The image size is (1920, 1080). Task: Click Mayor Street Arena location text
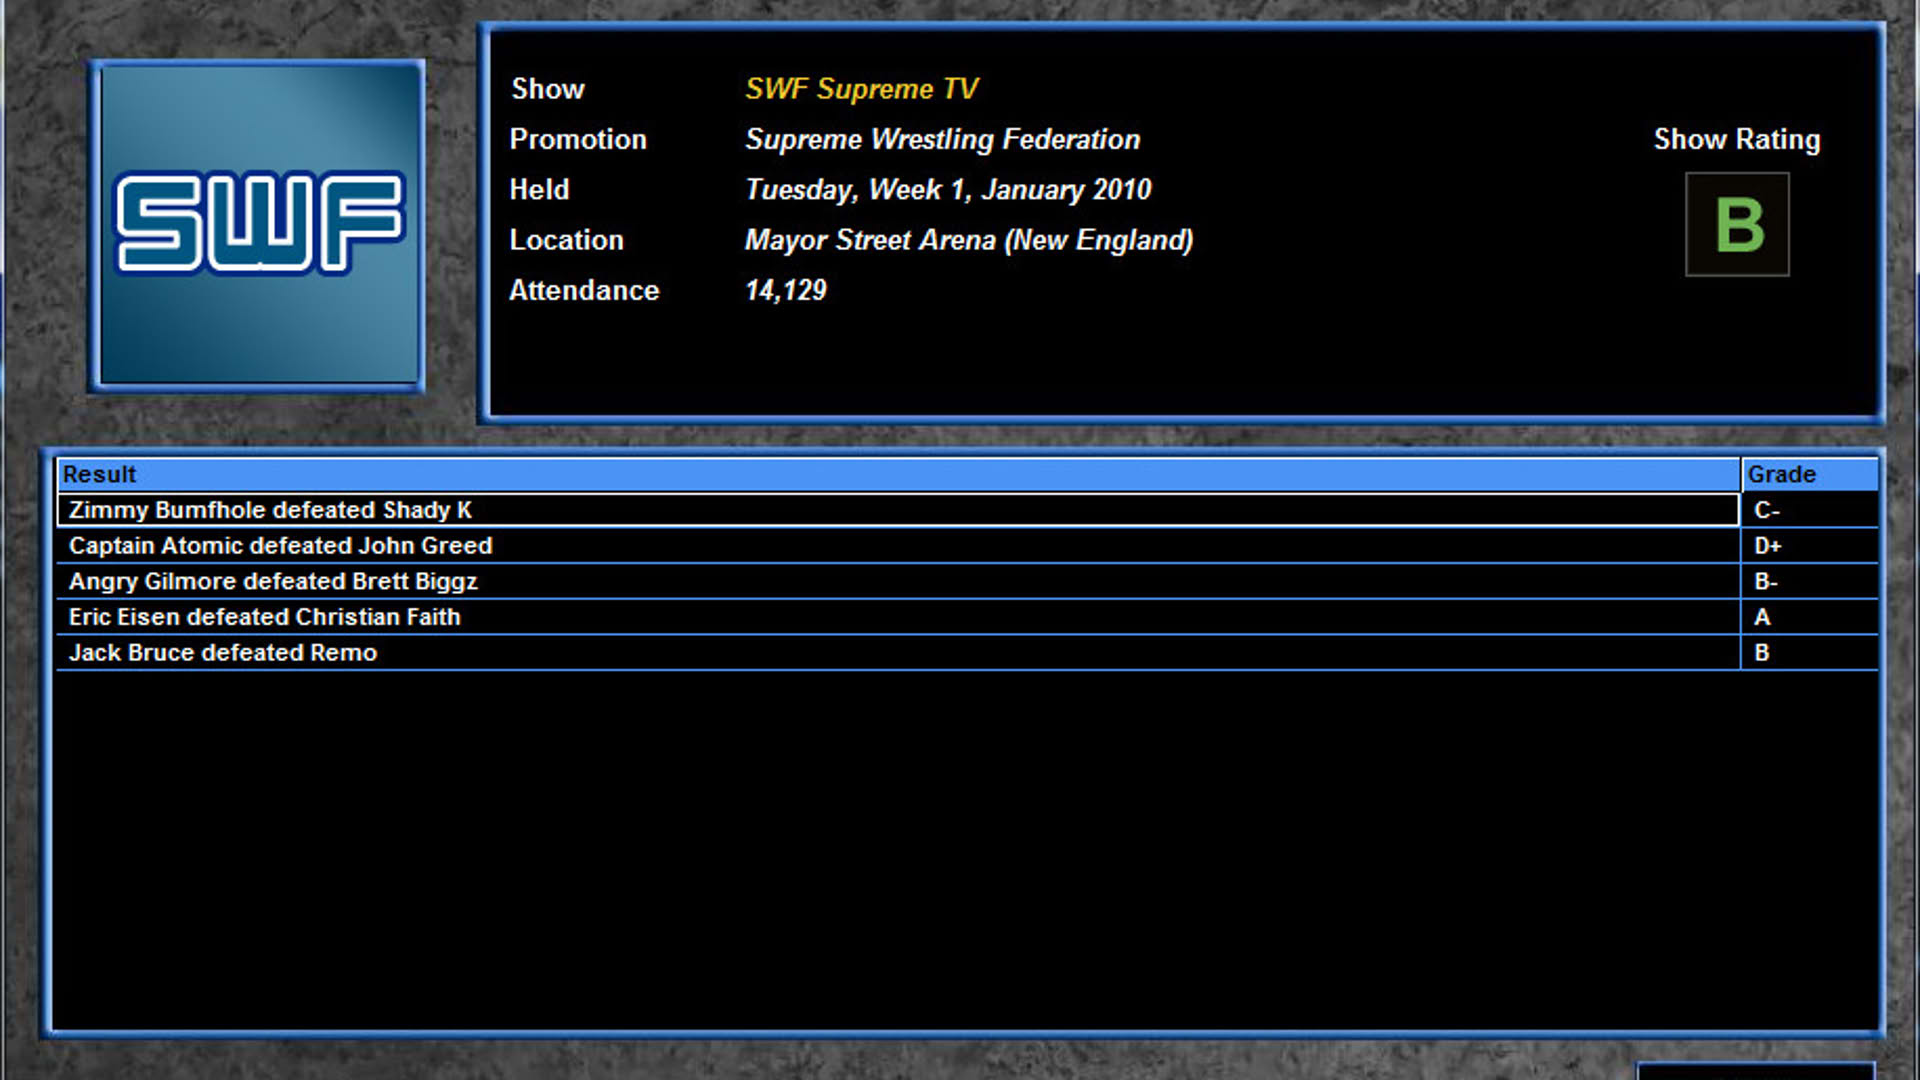click(x=969, y=240)
